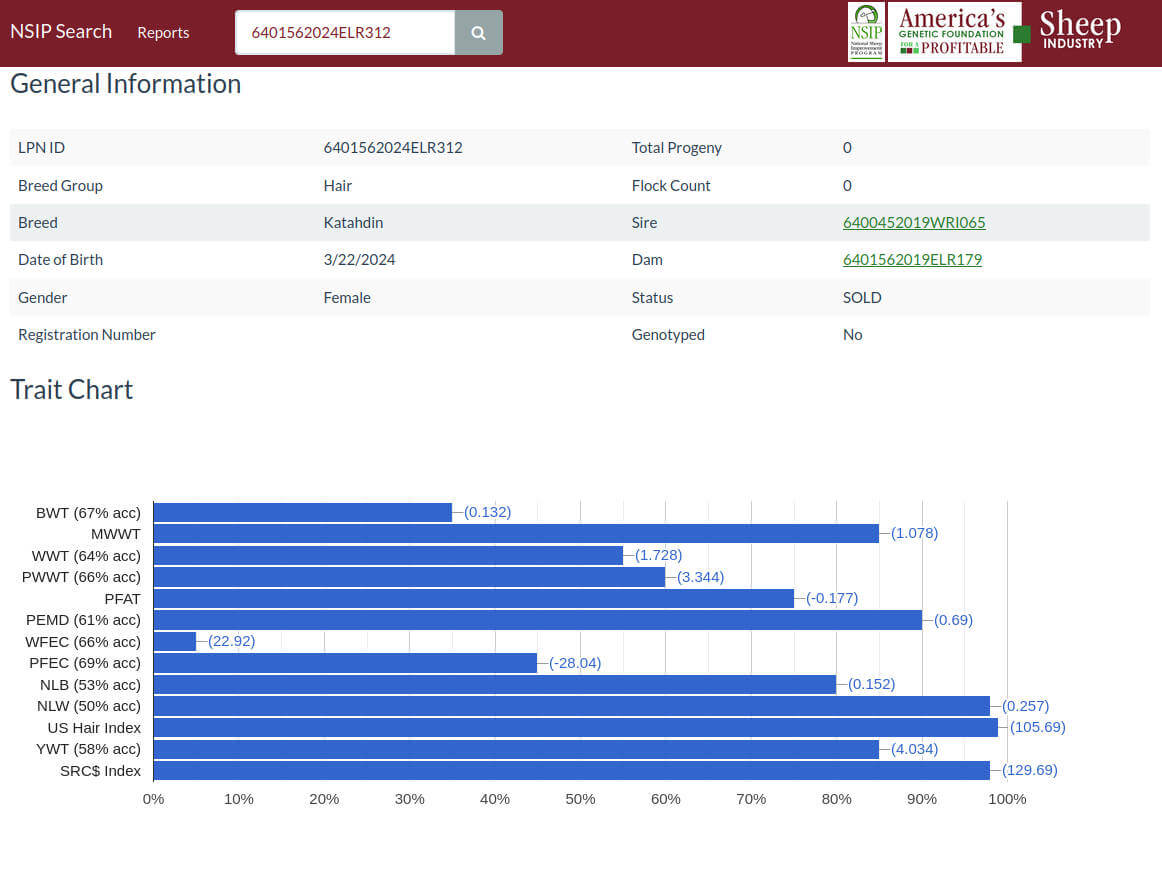1162x880 pixels.
Task: Click the NLW bar in chart
Action: pyautogui.click(x=571, y=706)
